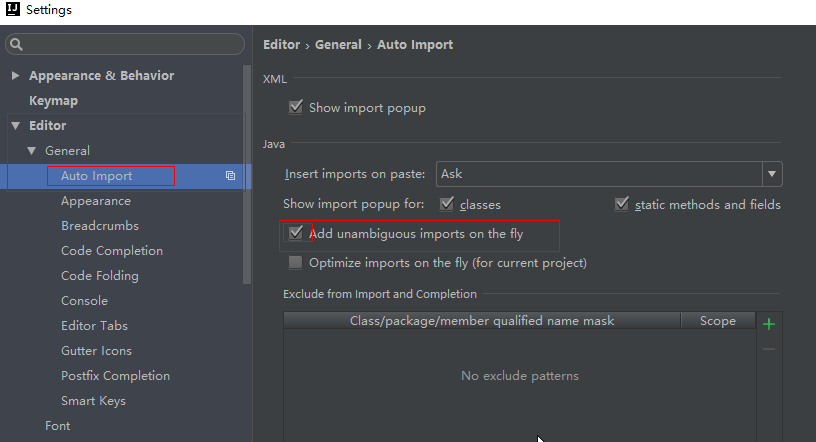Click the minus remove-pattern icon
The width and height of the screenshot is (816, 442).
769,349
